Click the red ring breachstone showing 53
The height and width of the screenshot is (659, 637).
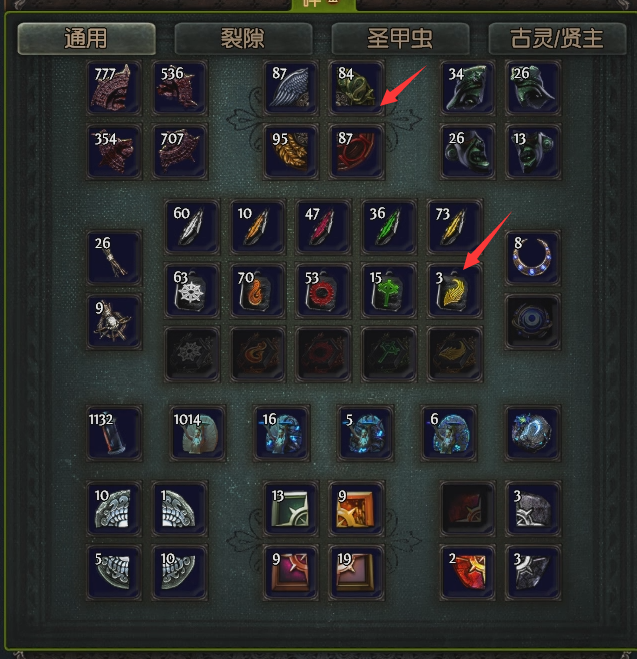323,290
